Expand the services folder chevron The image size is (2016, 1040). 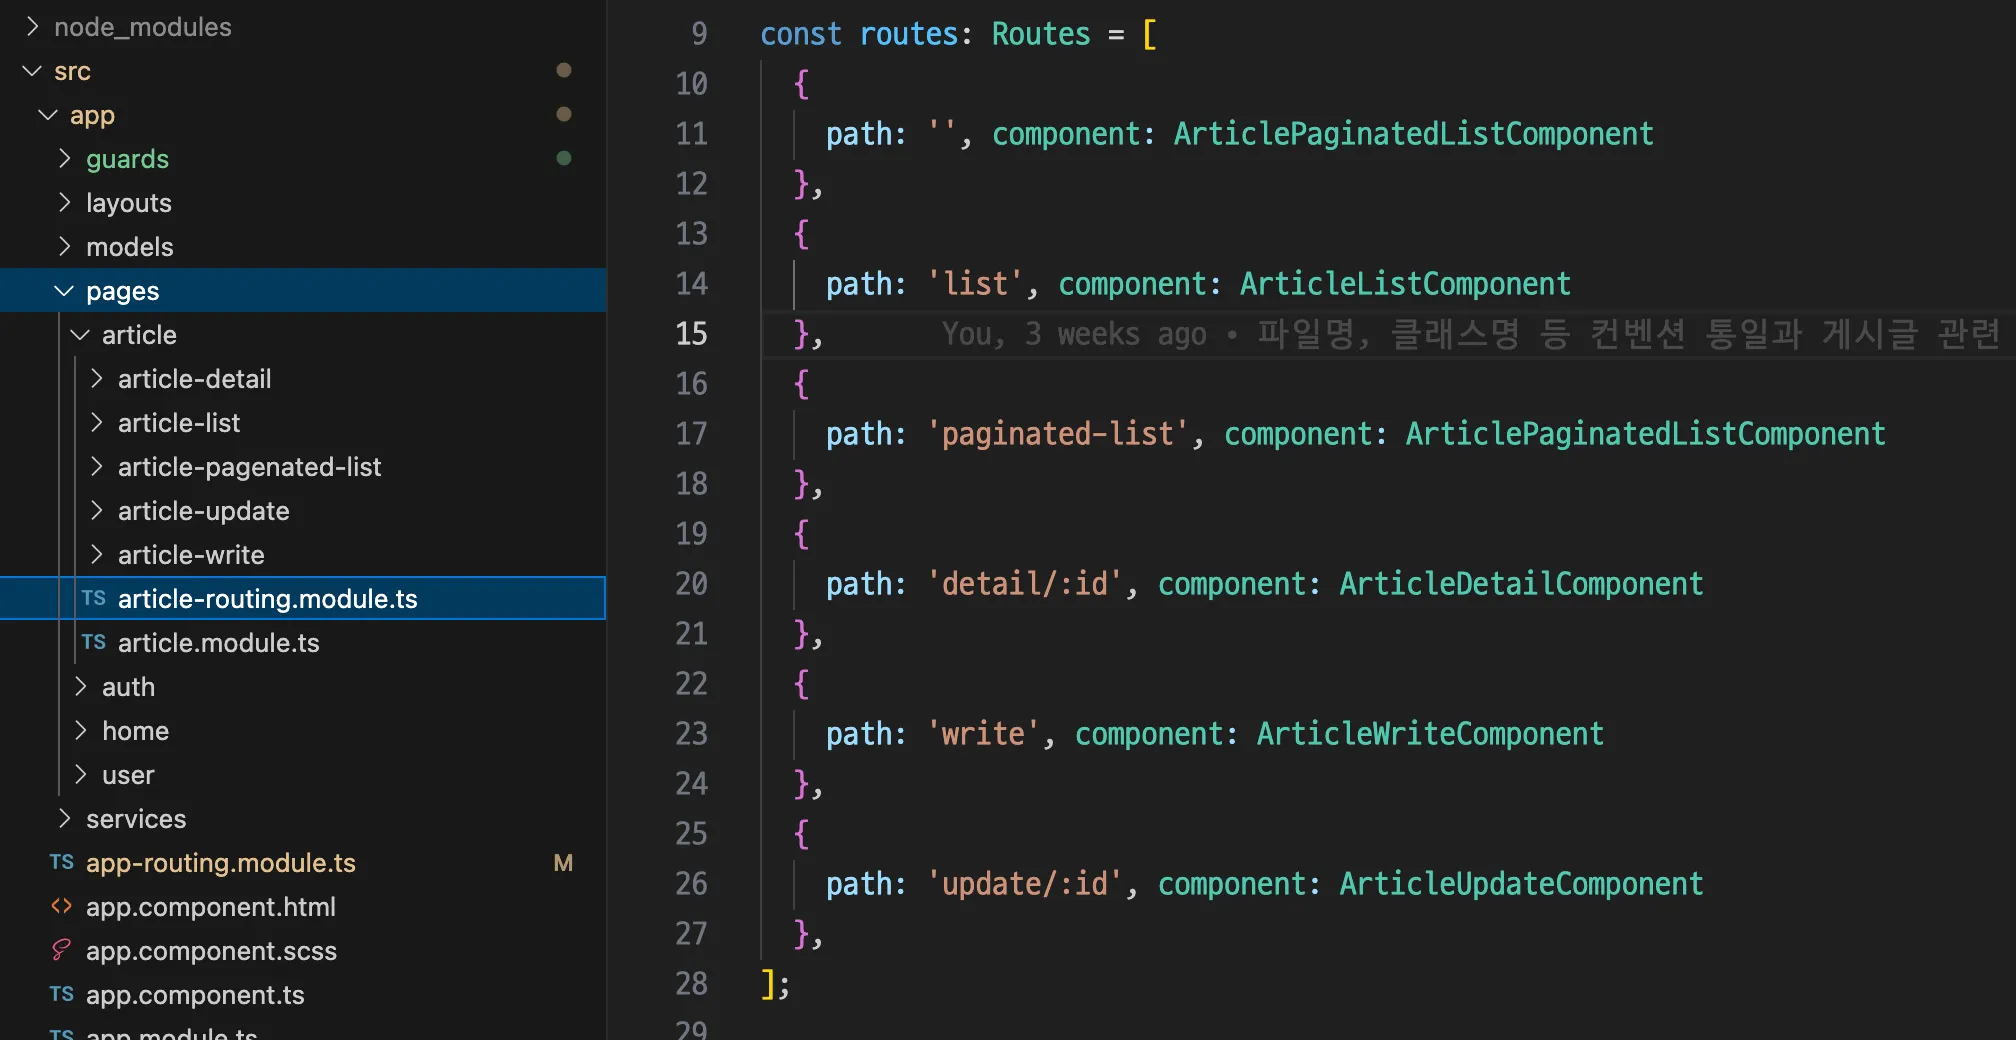[x=64, y=819]
